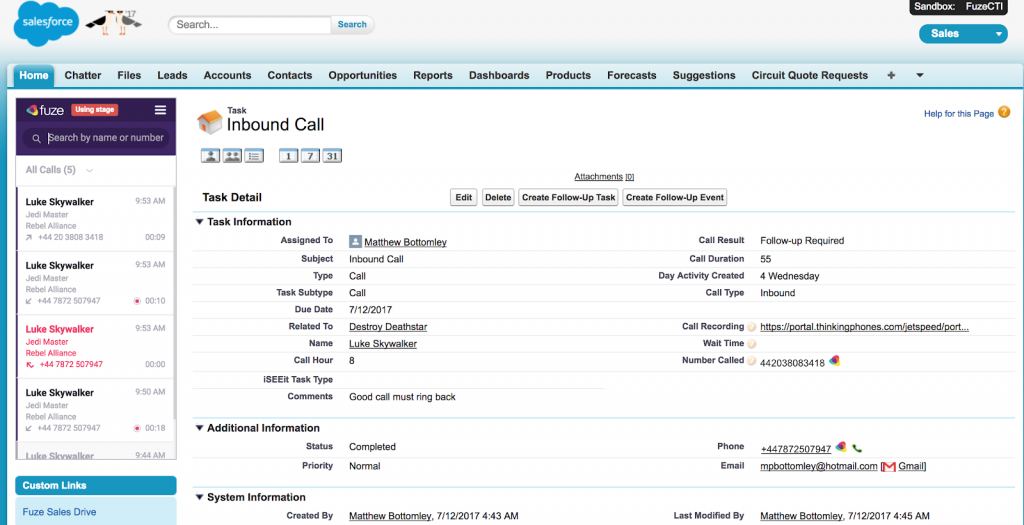Click the Salesforce cloud logo
The image size is (1024, 525).
46,23
